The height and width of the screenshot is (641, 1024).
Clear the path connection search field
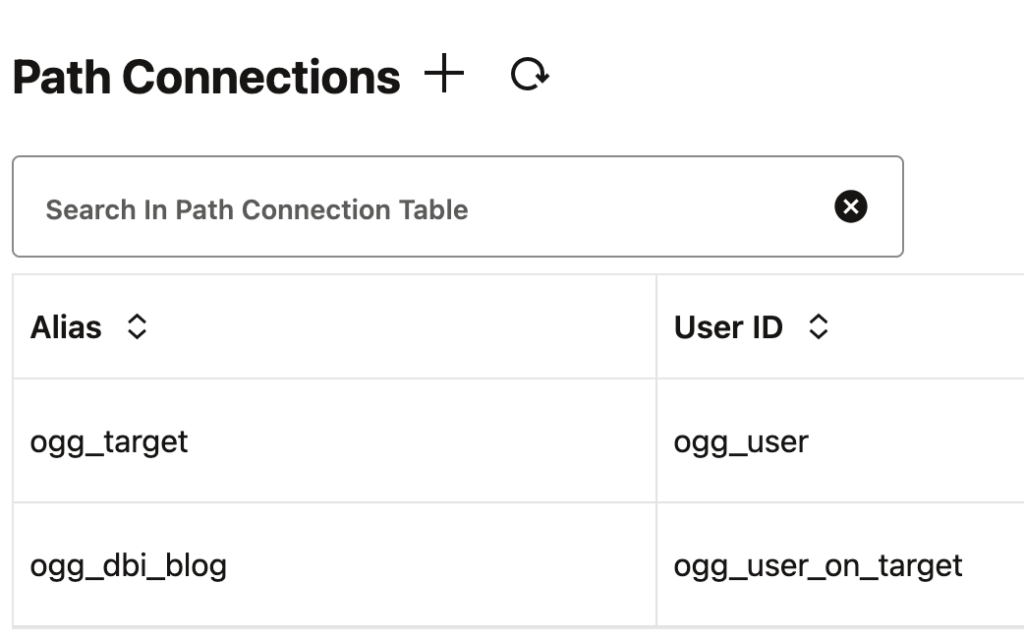[850, 207]
